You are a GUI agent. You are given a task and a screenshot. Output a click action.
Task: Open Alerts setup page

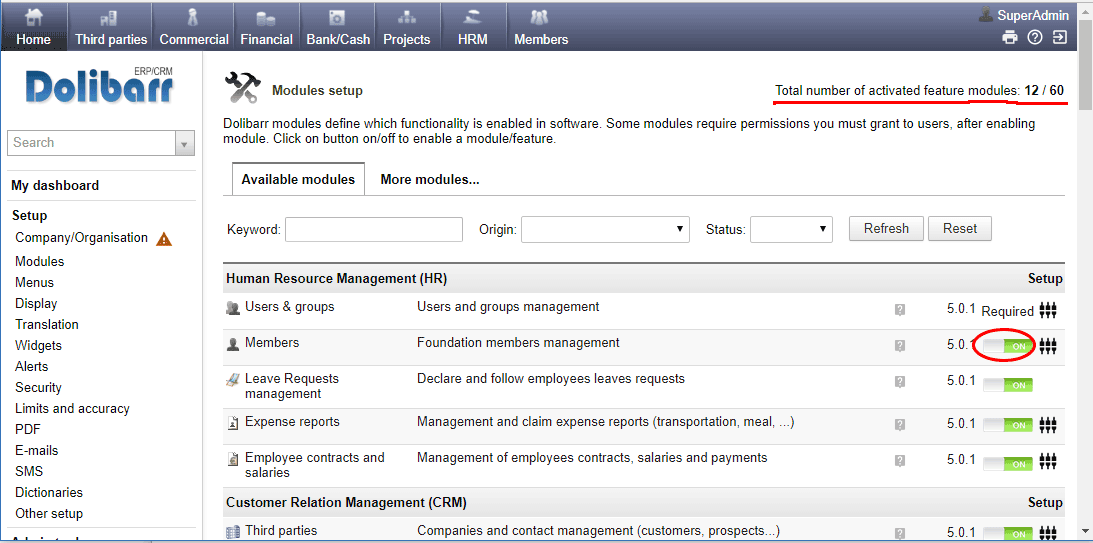32,366
